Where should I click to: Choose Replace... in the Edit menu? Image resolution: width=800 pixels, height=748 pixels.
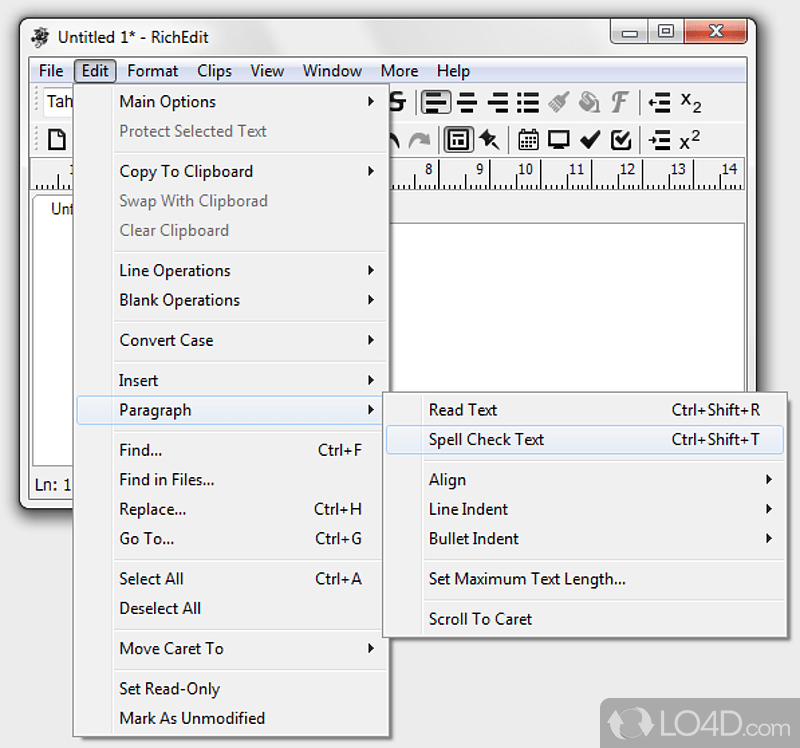[x=231, y=509]
